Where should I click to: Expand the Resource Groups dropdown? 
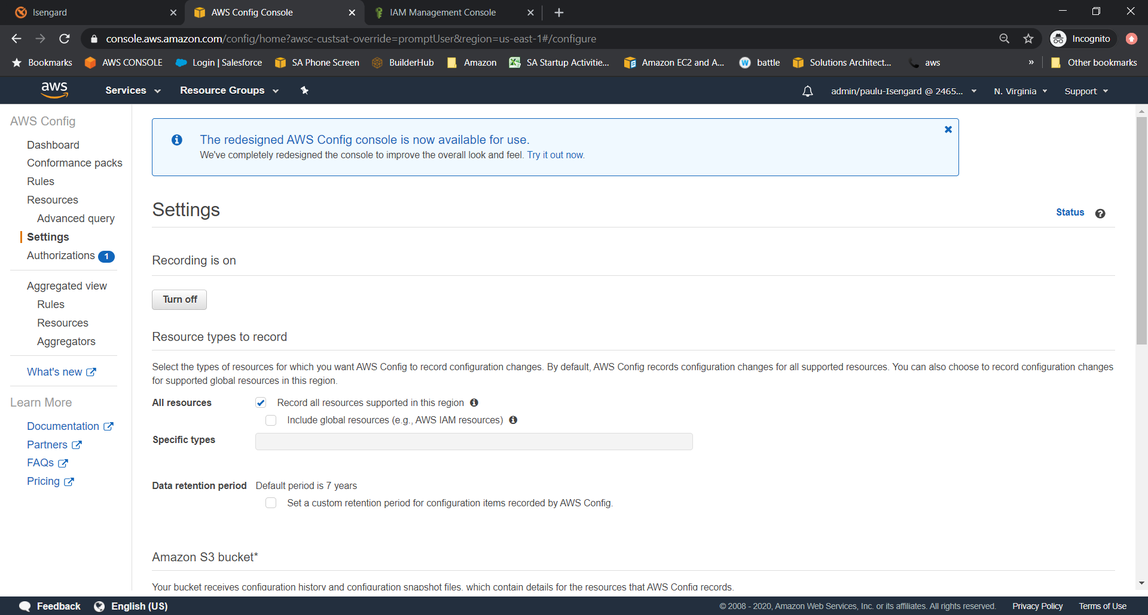click(x=229, y=91)
